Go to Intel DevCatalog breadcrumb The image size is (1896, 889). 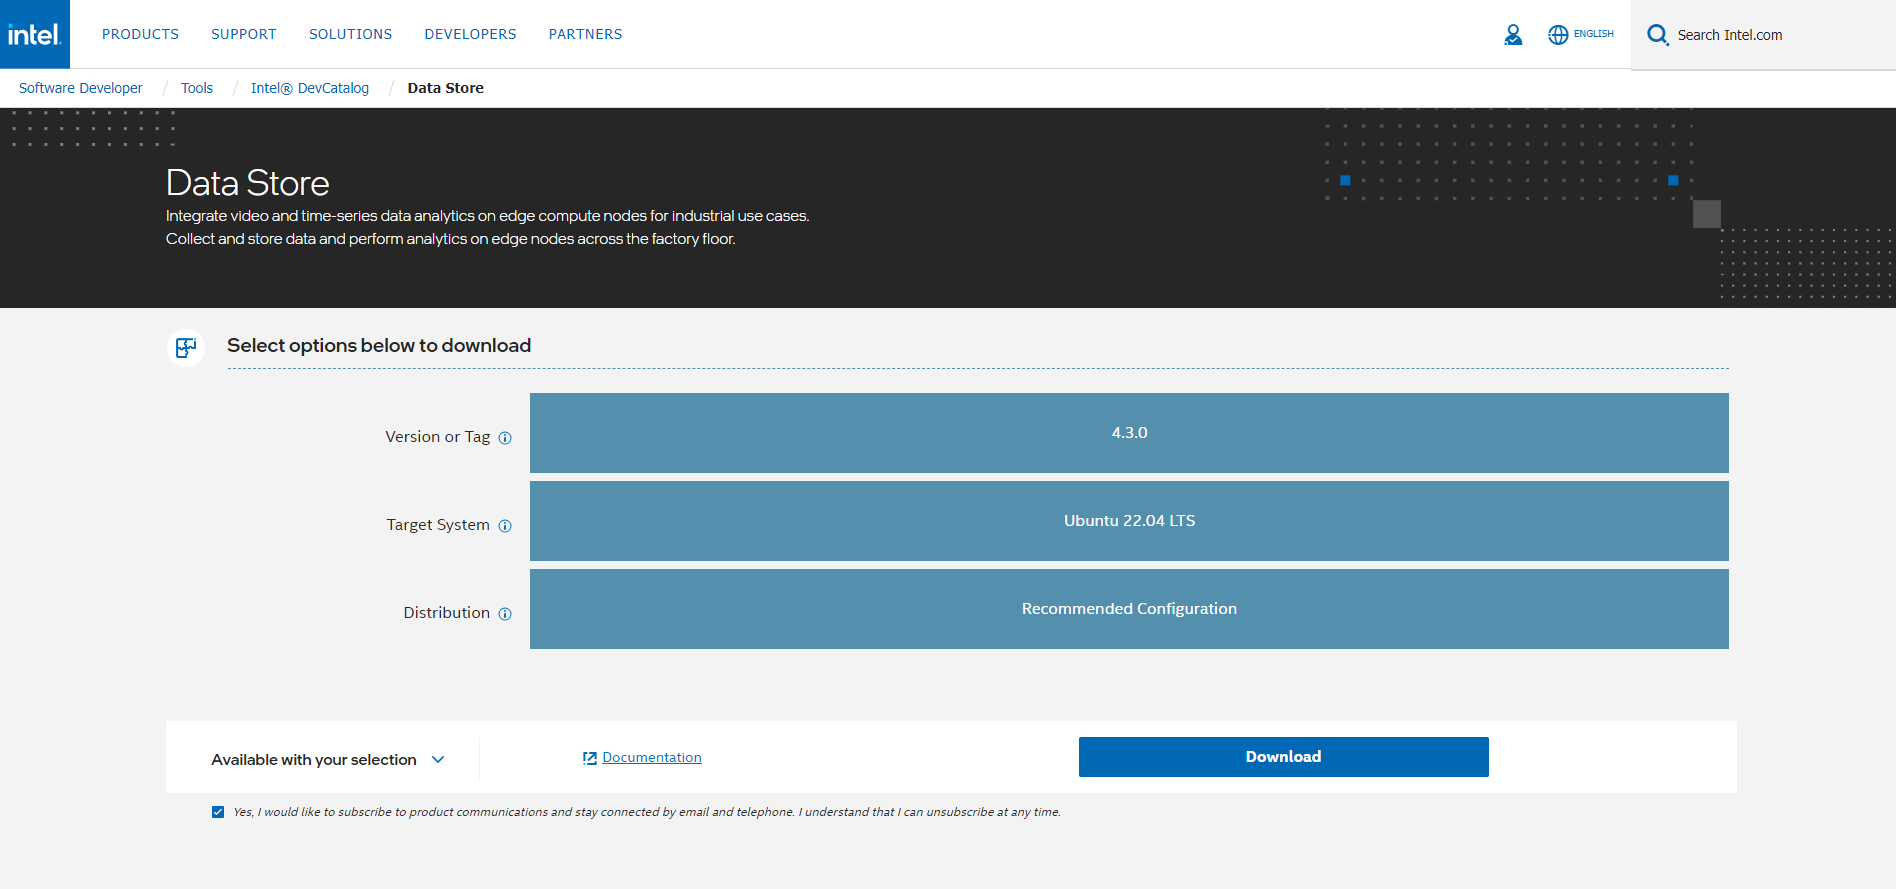310,88
